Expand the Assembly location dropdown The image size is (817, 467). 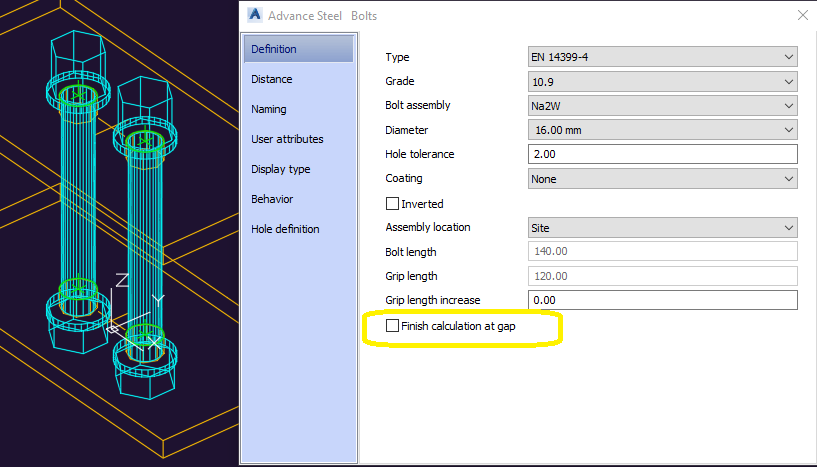tap(662, 228)
